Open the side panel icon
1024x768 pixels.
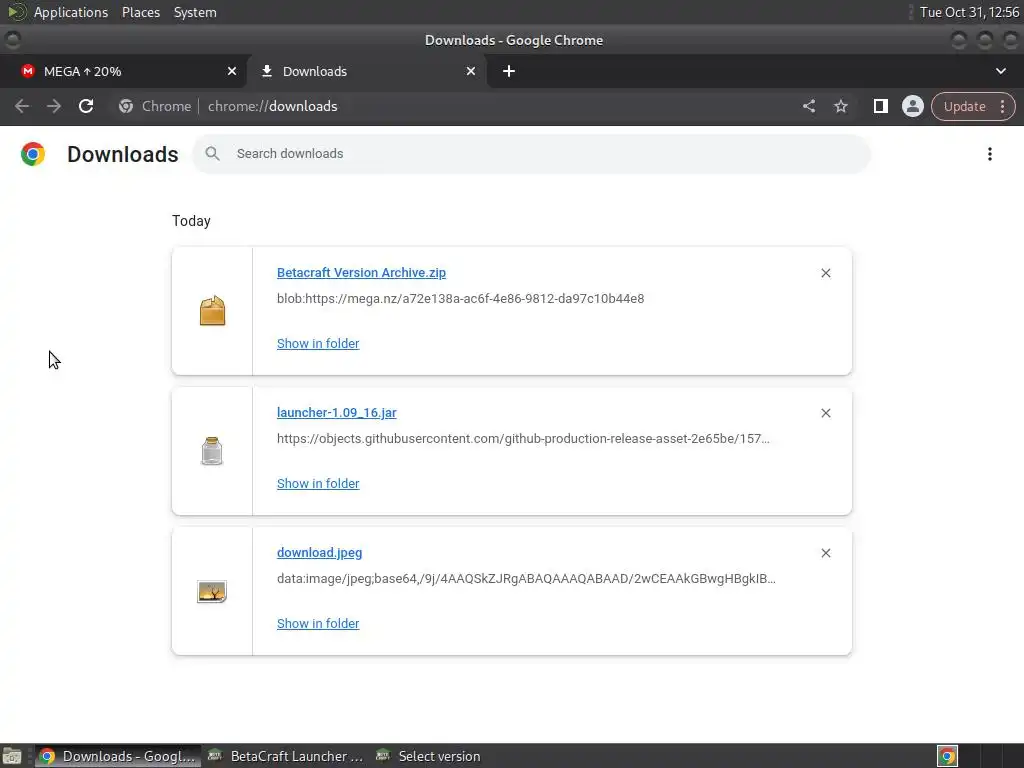880,106
